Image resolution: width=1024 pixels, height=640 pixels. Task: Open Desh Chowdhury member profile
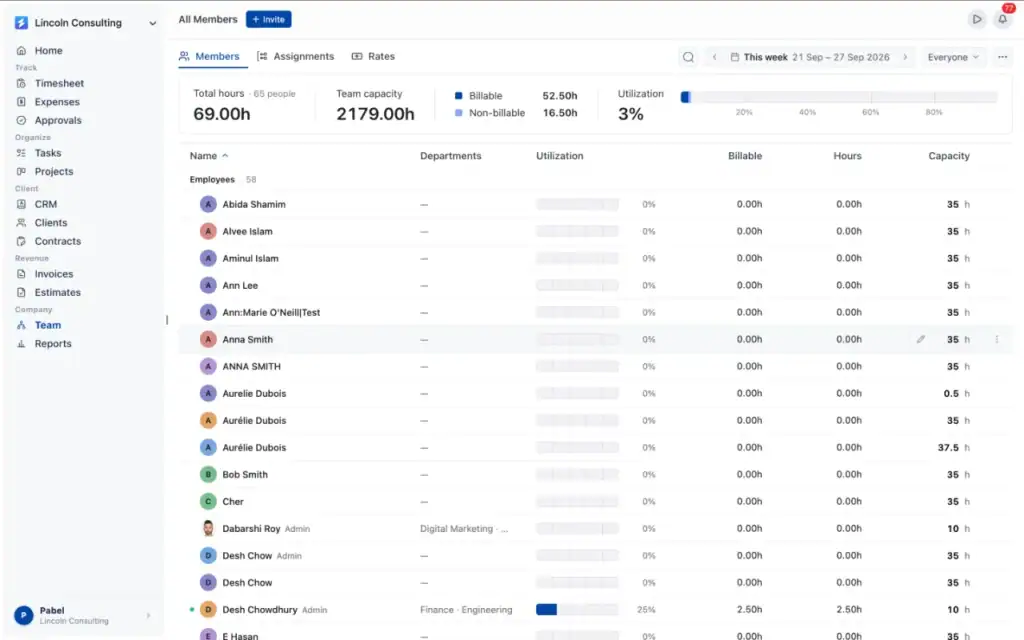259,610
